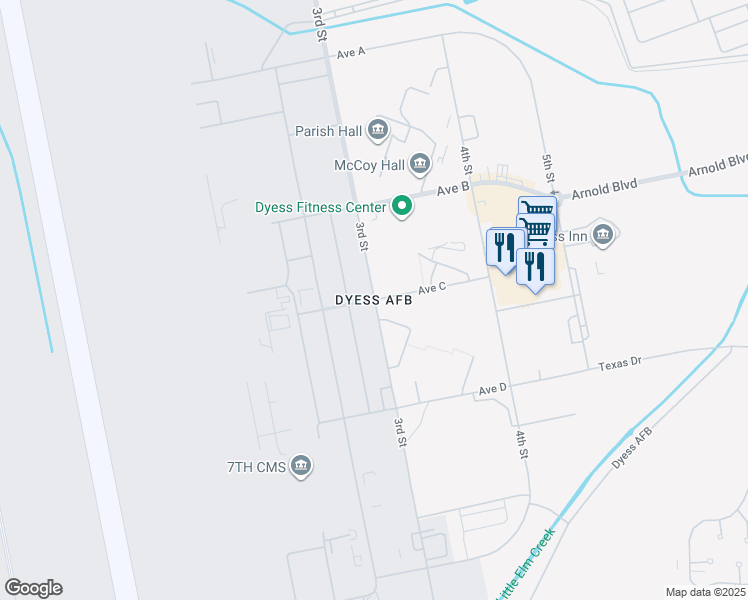Image resolution: width=748 pixels, height=600 pixels.
Task: Click the Texas Dr road label
Action: tap(620, 364)
